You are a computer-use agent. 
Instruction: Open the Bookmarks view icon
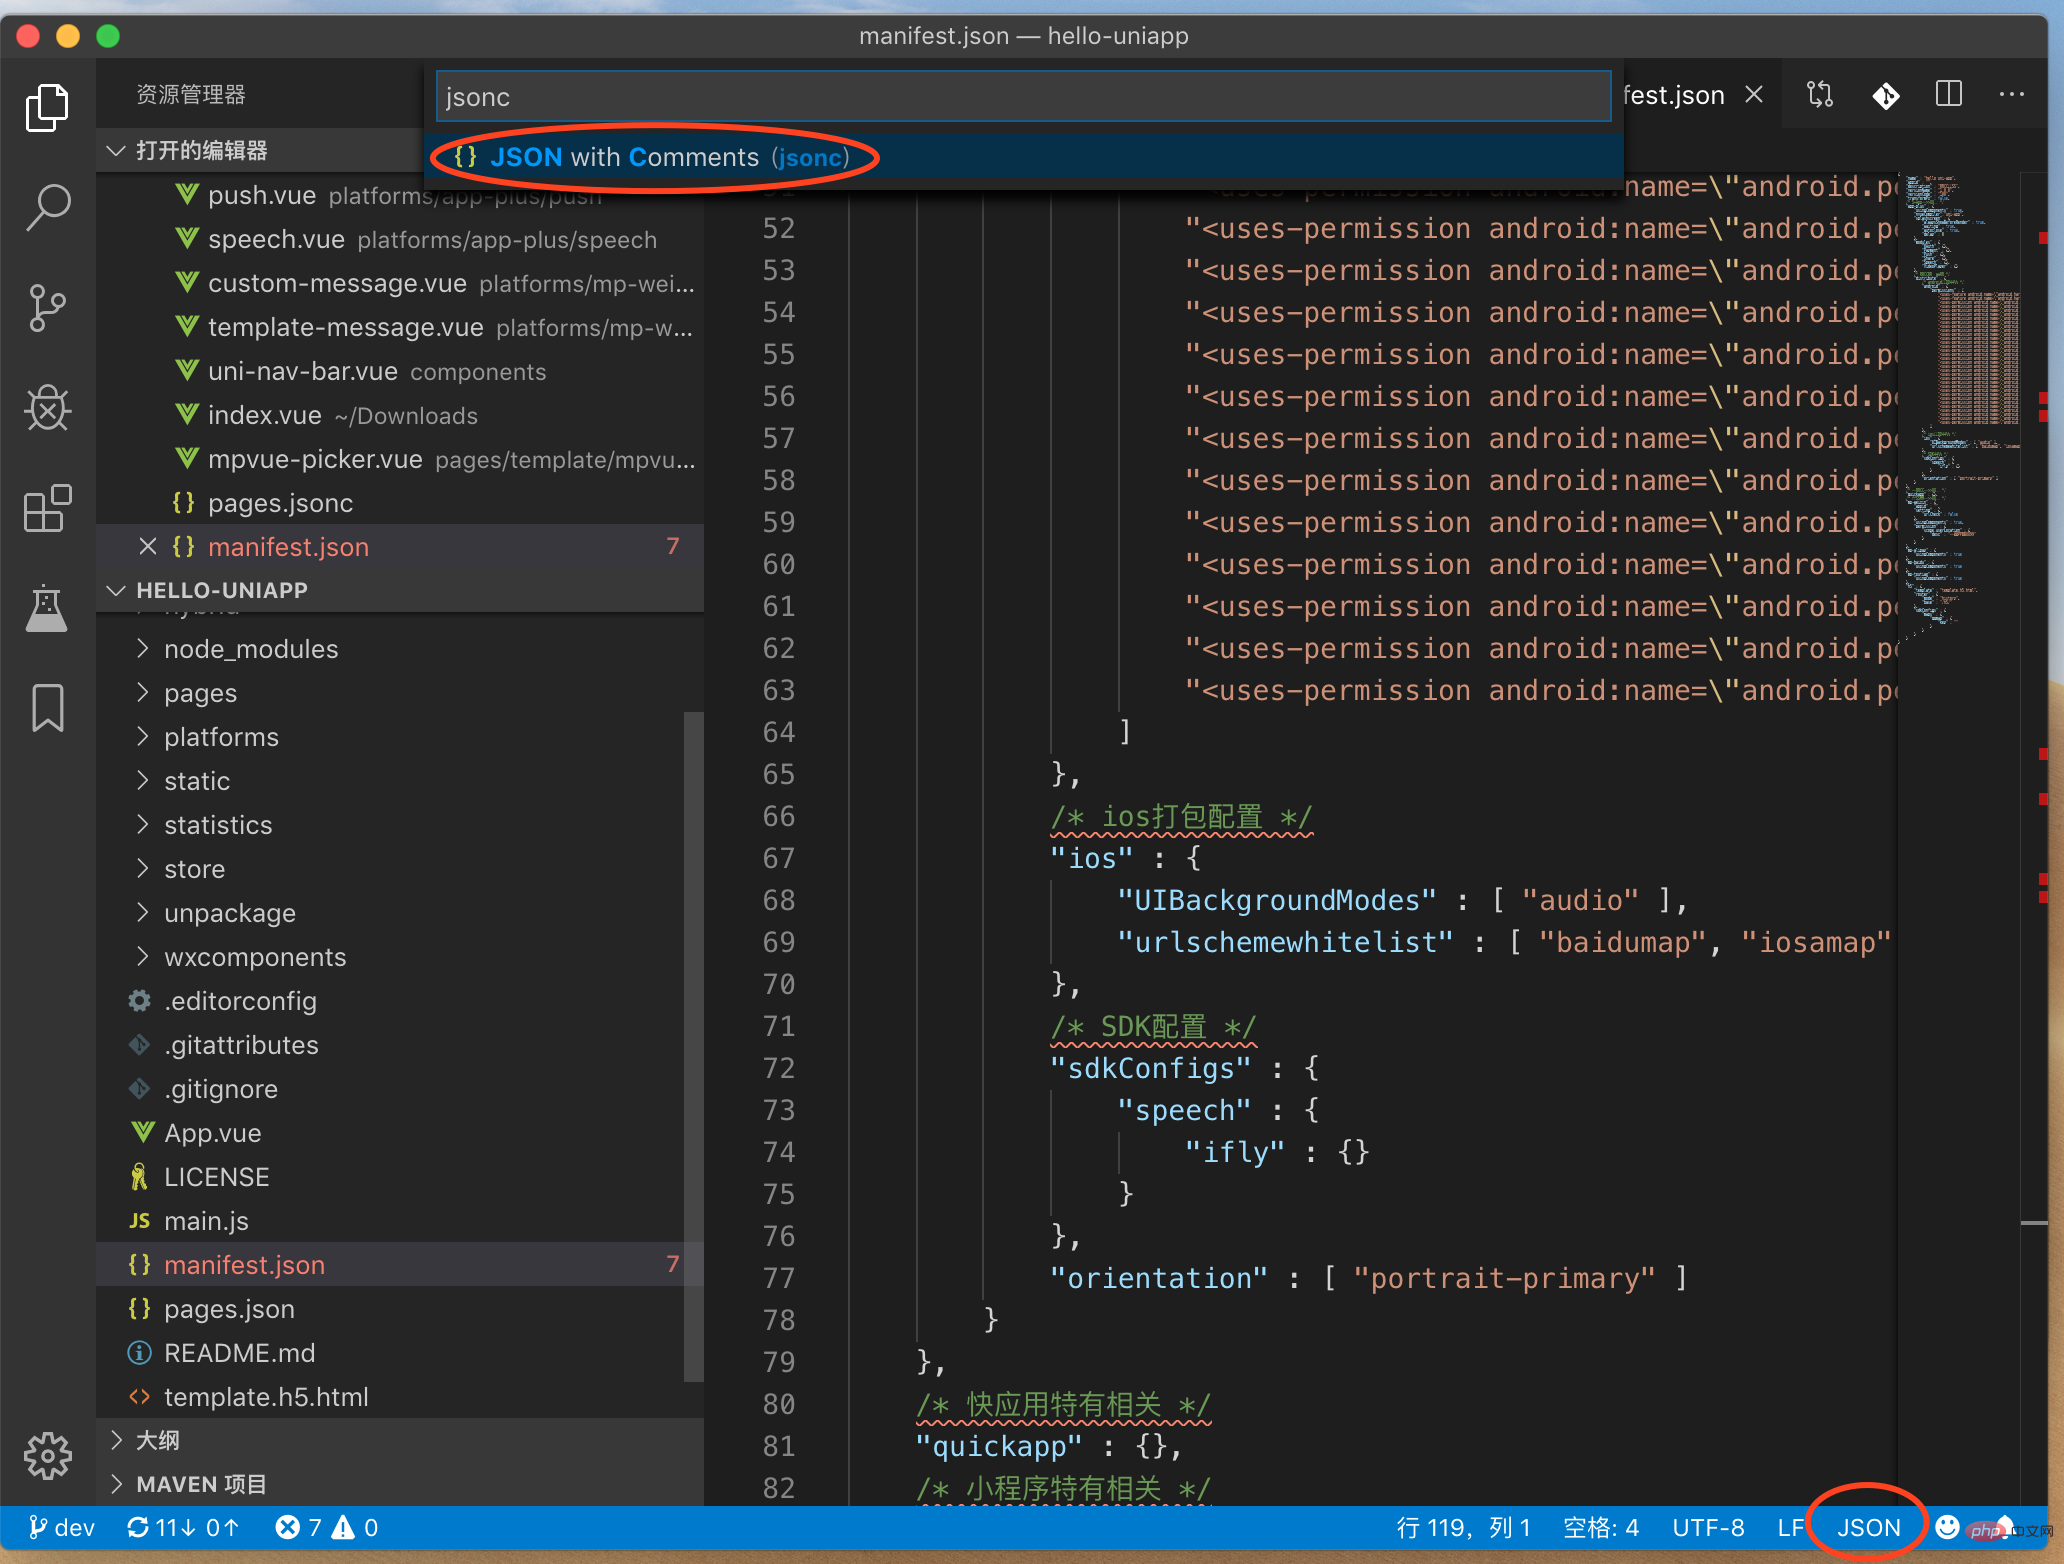coord(47,708)
